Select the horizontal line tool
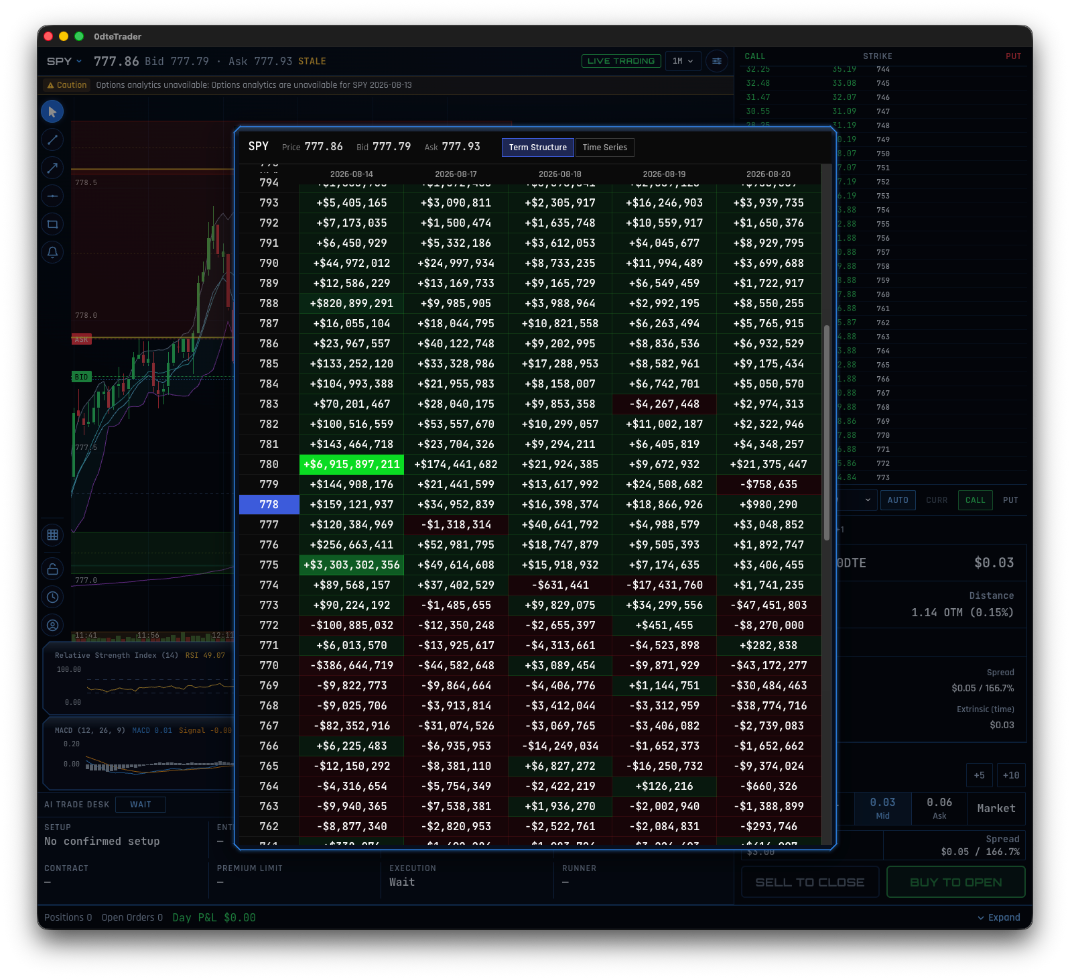 tap(53, 196)
